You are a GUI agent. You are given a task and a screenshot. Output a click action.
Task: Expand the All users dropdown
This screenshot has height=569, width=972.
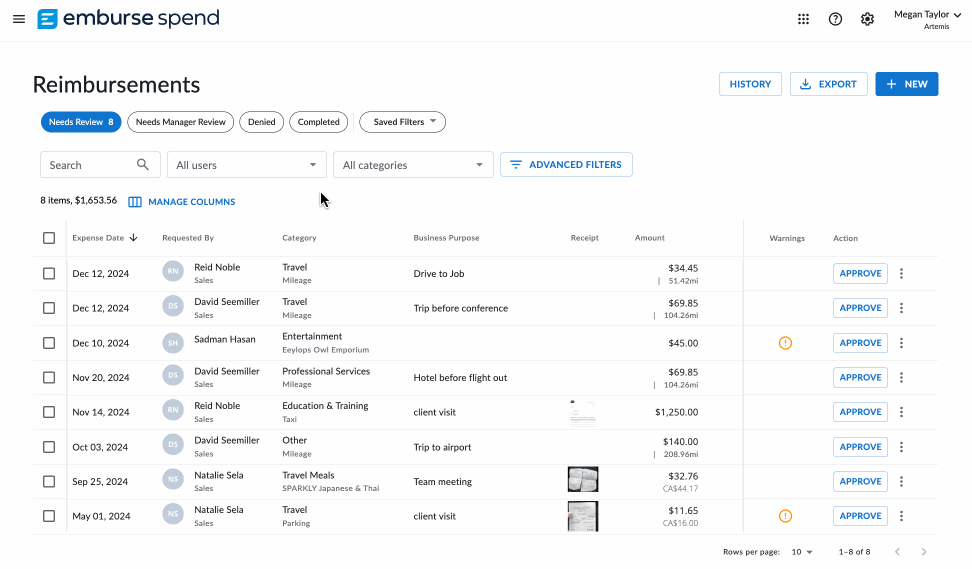coord(246,165)
